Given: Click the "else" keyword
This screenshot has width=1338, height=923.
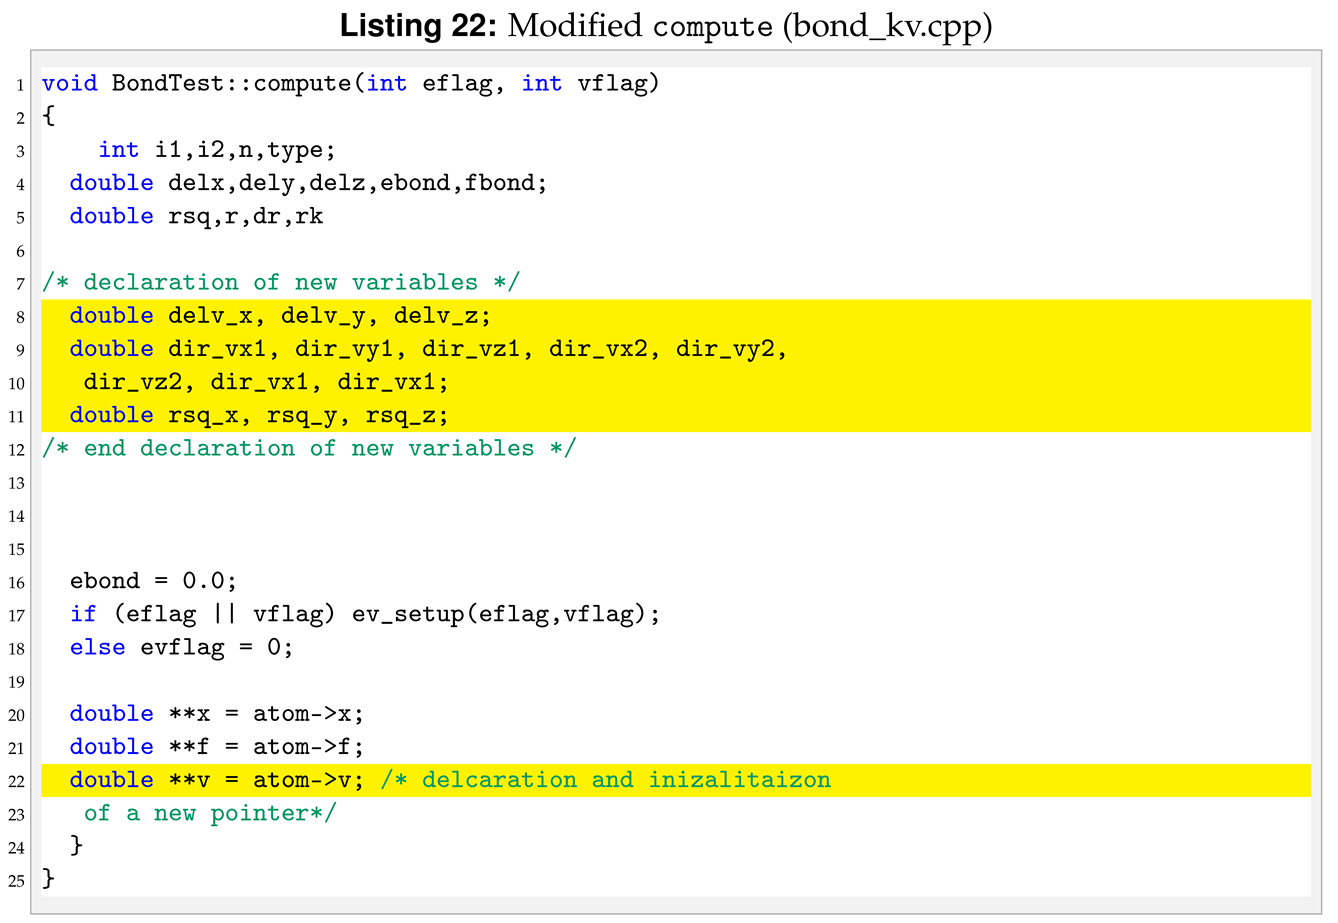Looking at the screenshot, I should click(98, 647).
